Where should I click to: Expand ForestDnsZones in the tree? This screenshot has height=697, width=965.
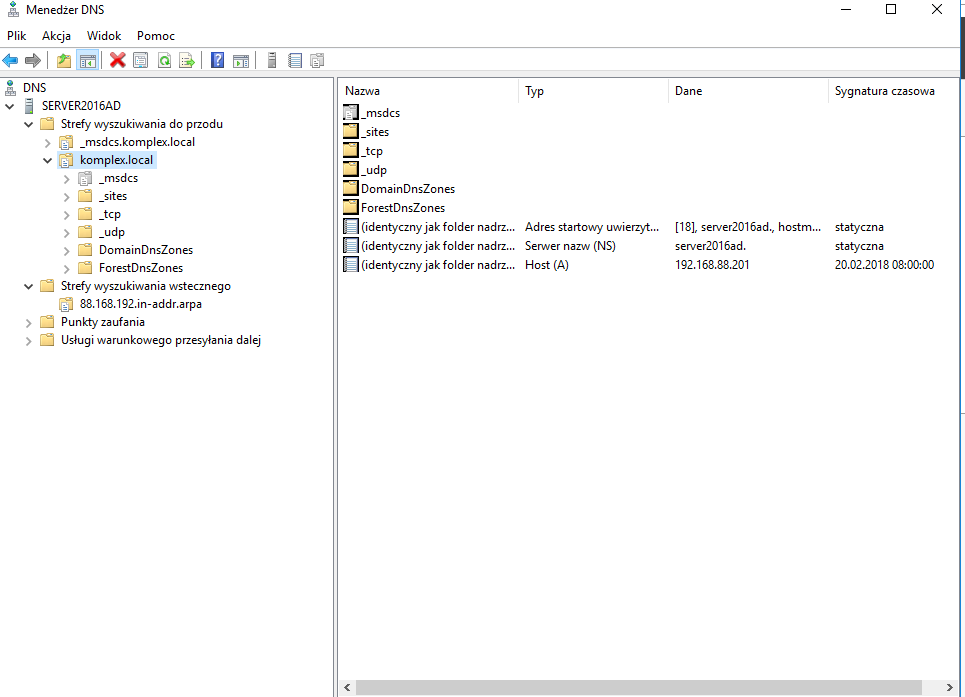click(66, 269)
